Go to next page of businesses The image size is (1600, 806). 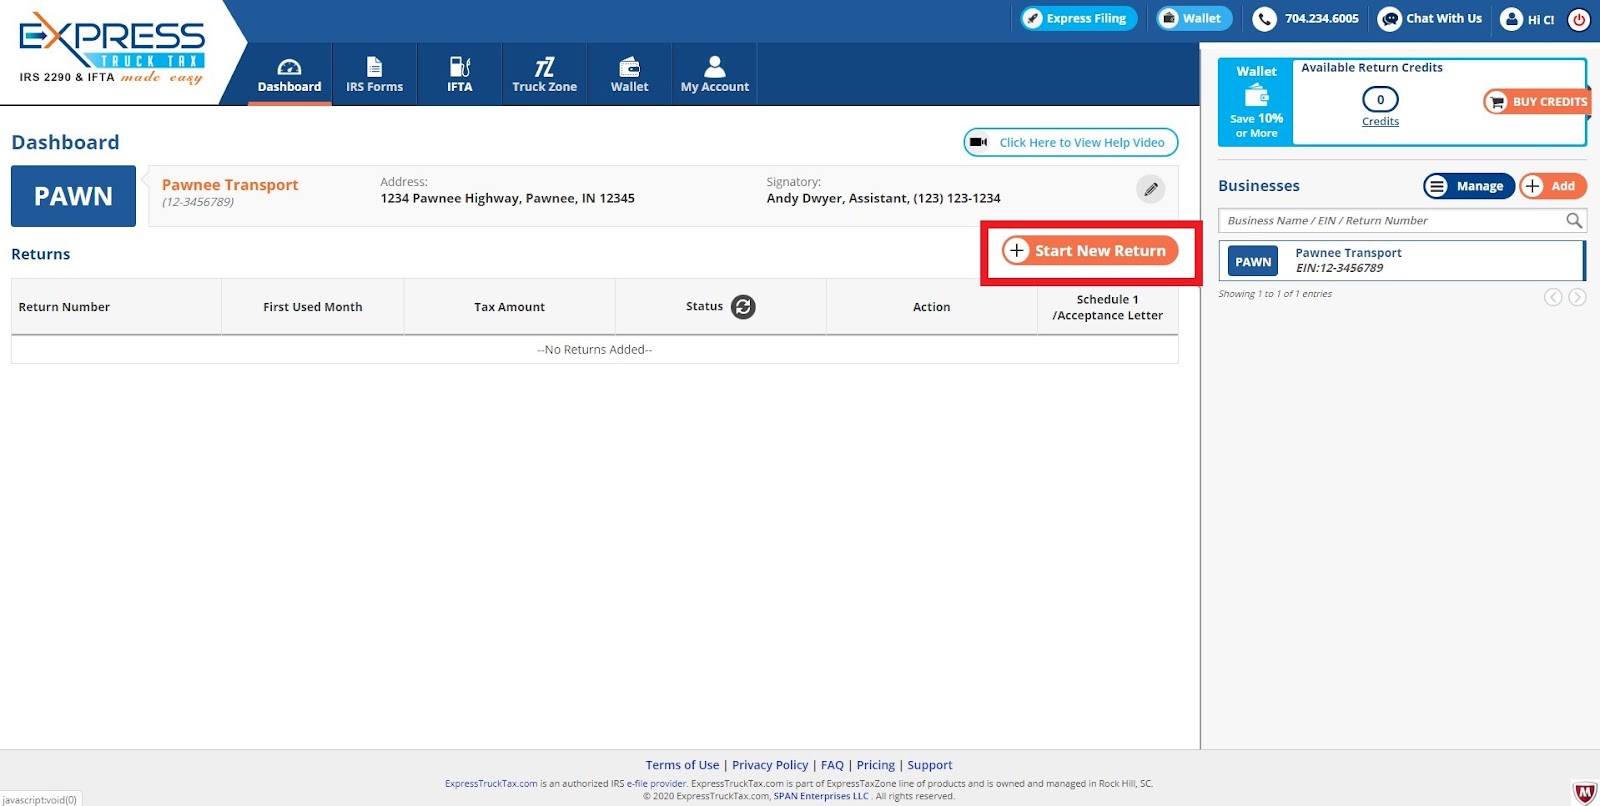tap(1577, 297)
